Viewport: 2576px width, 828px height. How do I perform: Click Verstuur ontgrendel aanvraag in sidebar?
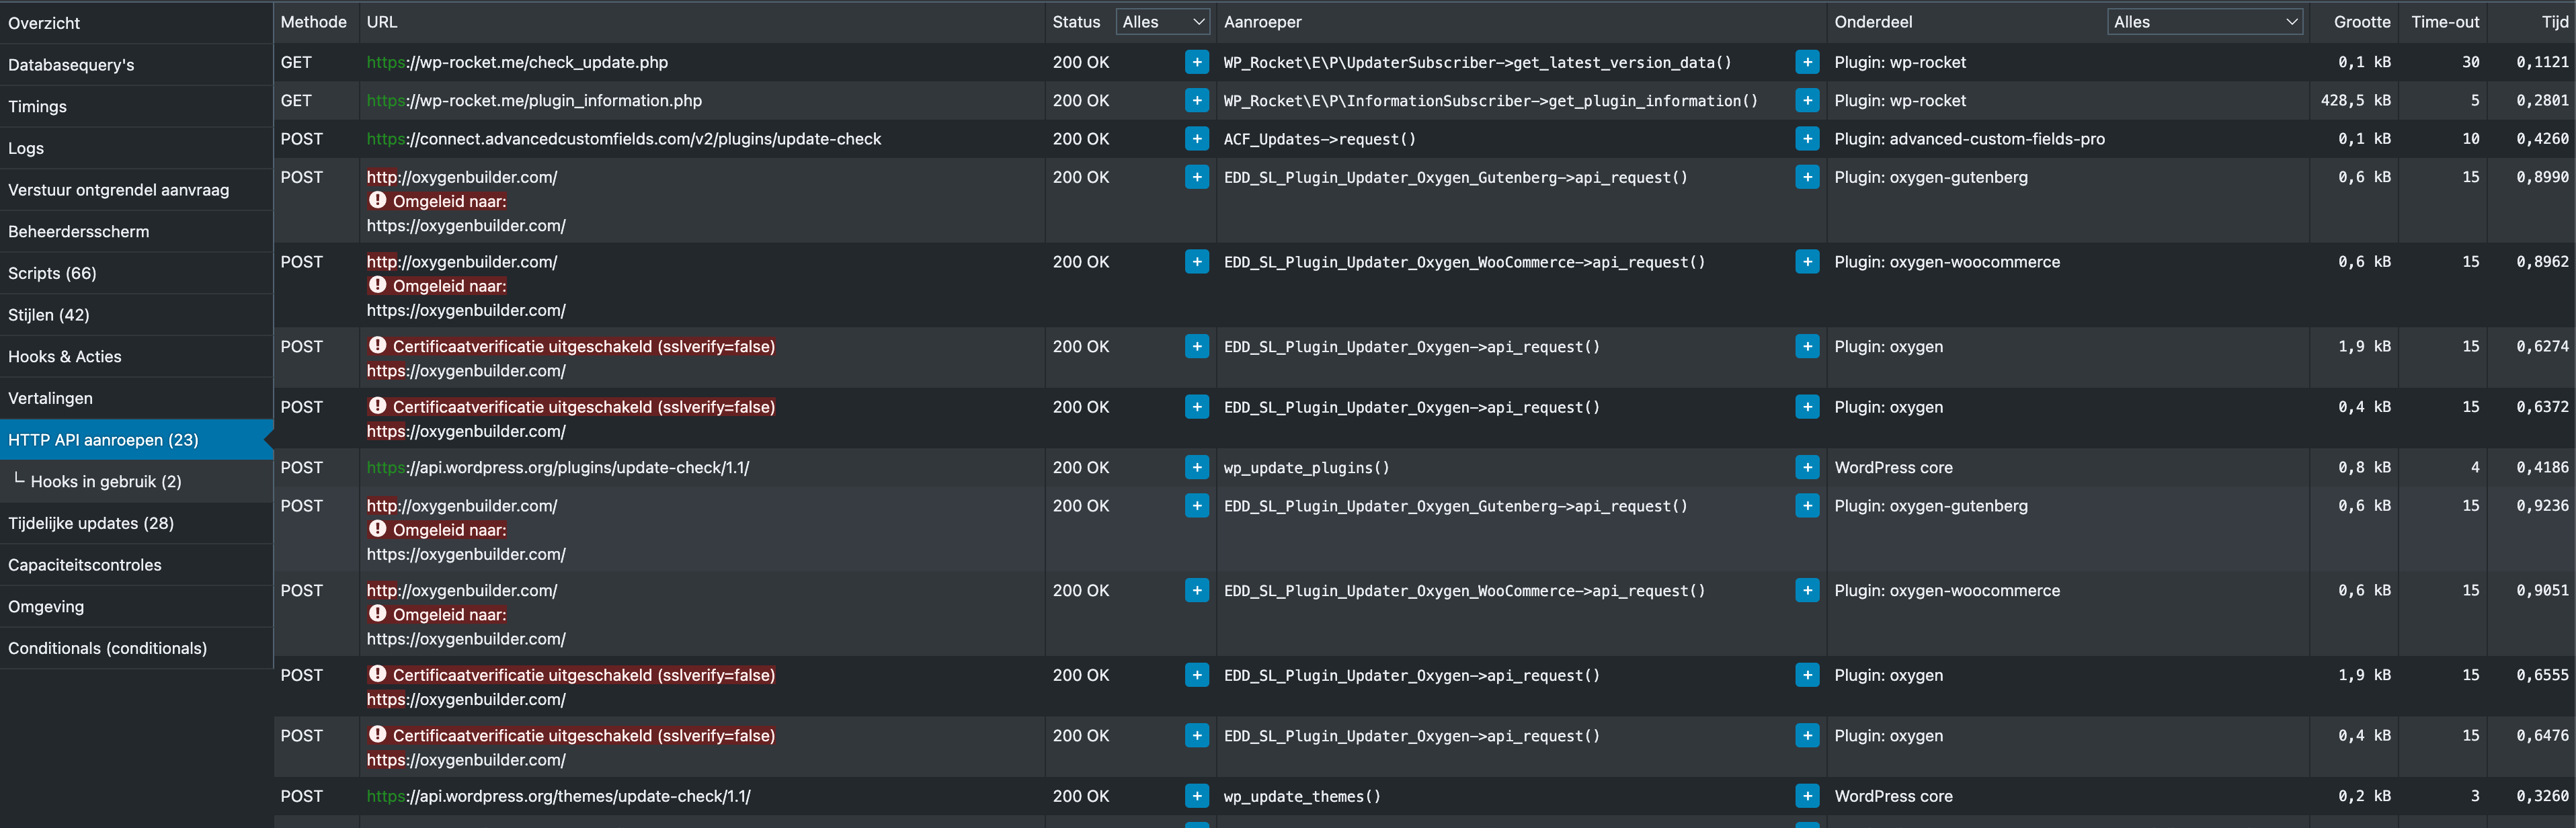(118, 189)
